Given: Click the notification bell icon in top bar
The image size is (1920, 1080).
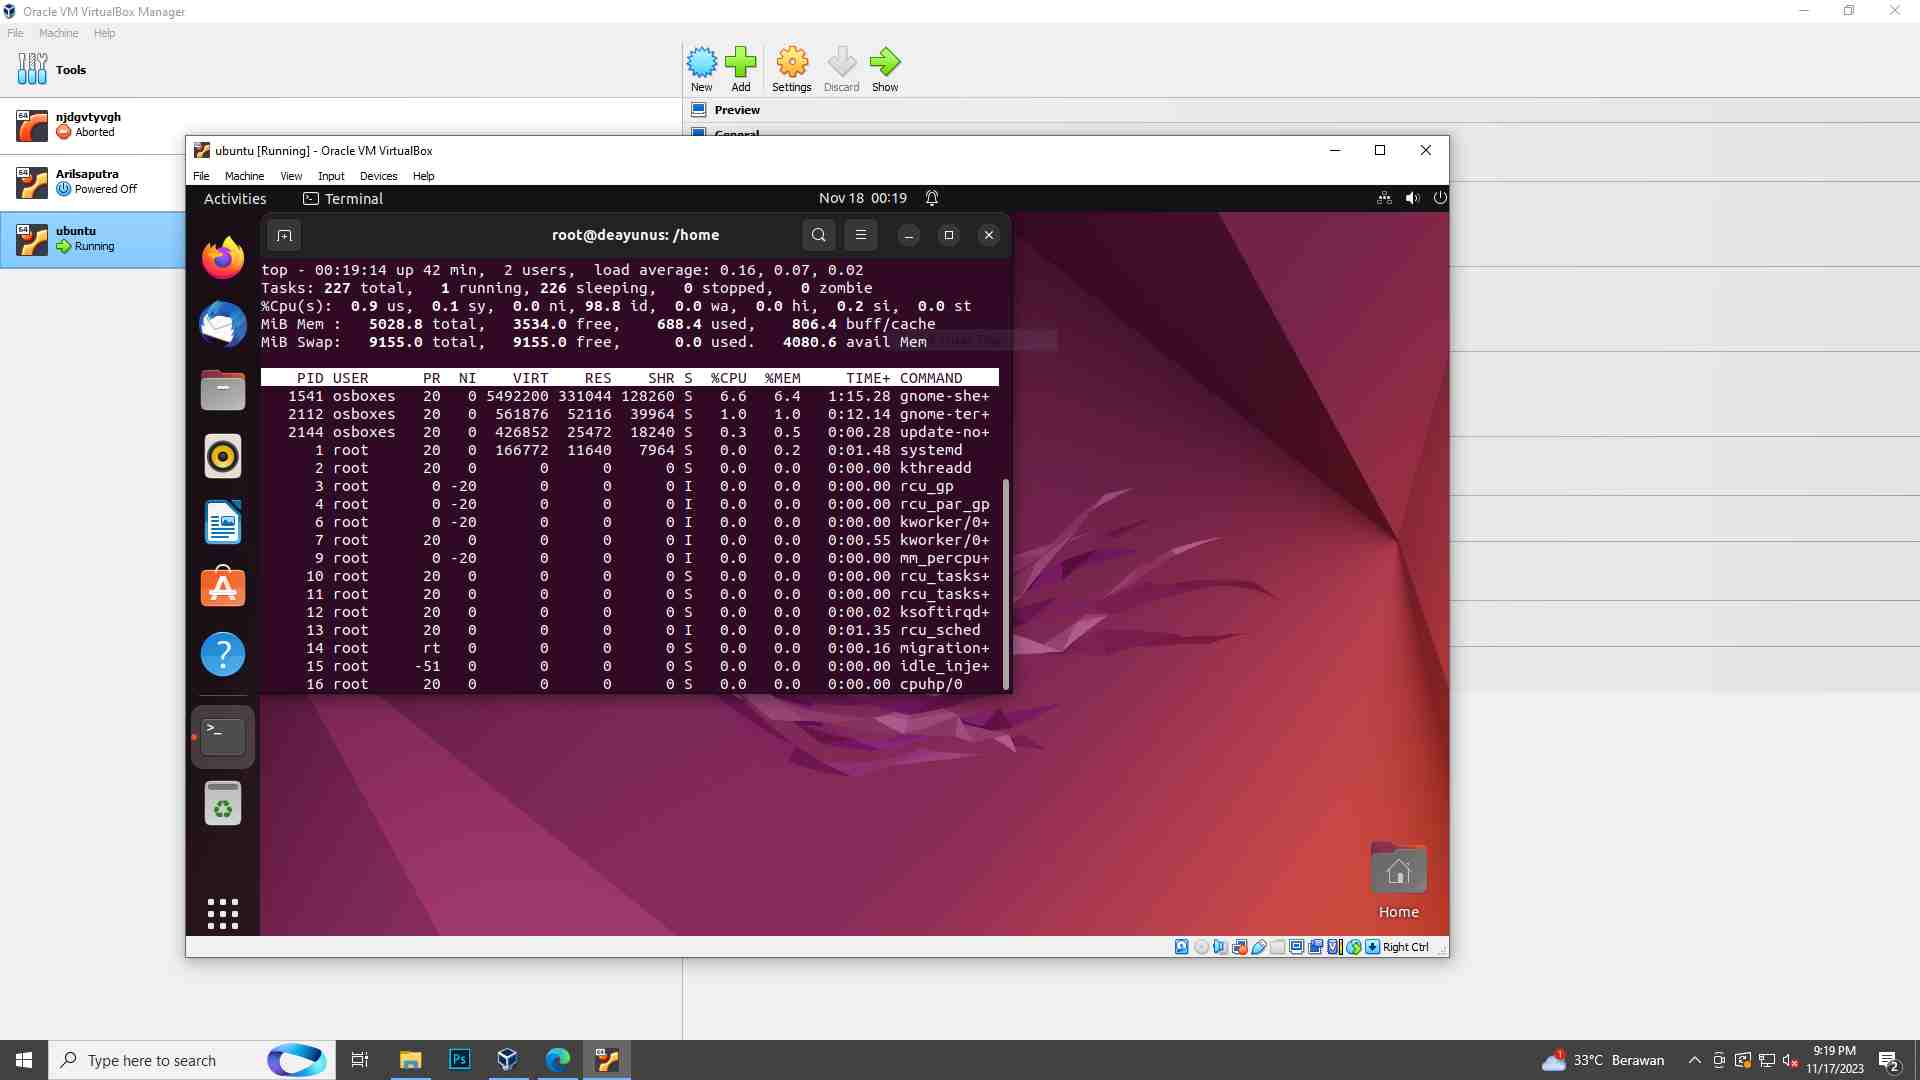Looking at the screenshot, I should click(931, 198).
